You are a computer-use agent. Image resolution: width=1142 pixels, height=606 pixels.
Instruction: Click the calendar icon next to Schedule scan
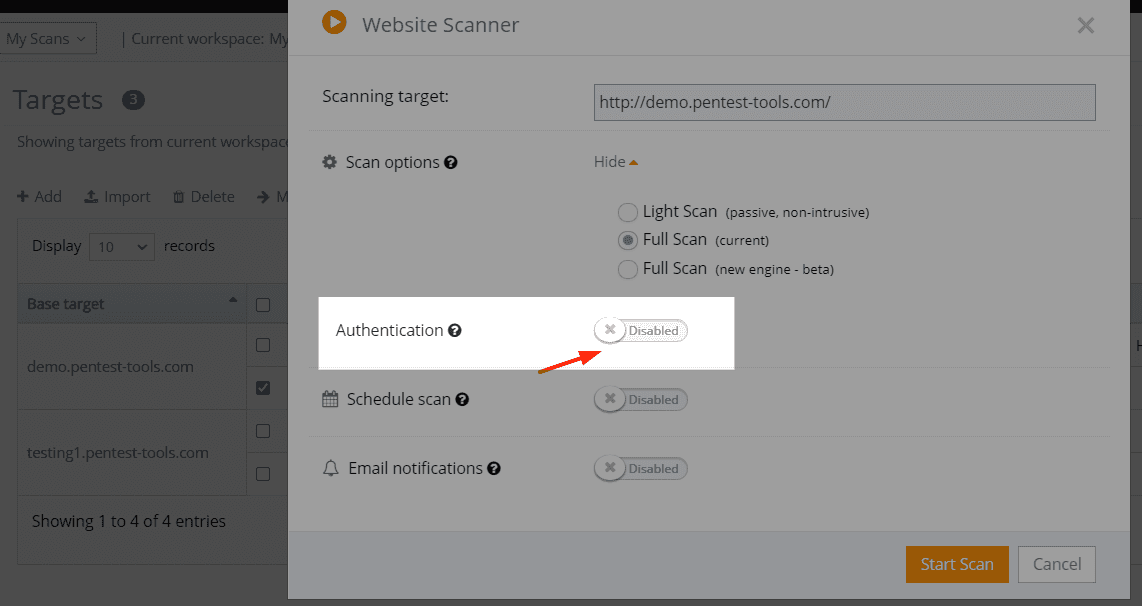tap(330, 399)
